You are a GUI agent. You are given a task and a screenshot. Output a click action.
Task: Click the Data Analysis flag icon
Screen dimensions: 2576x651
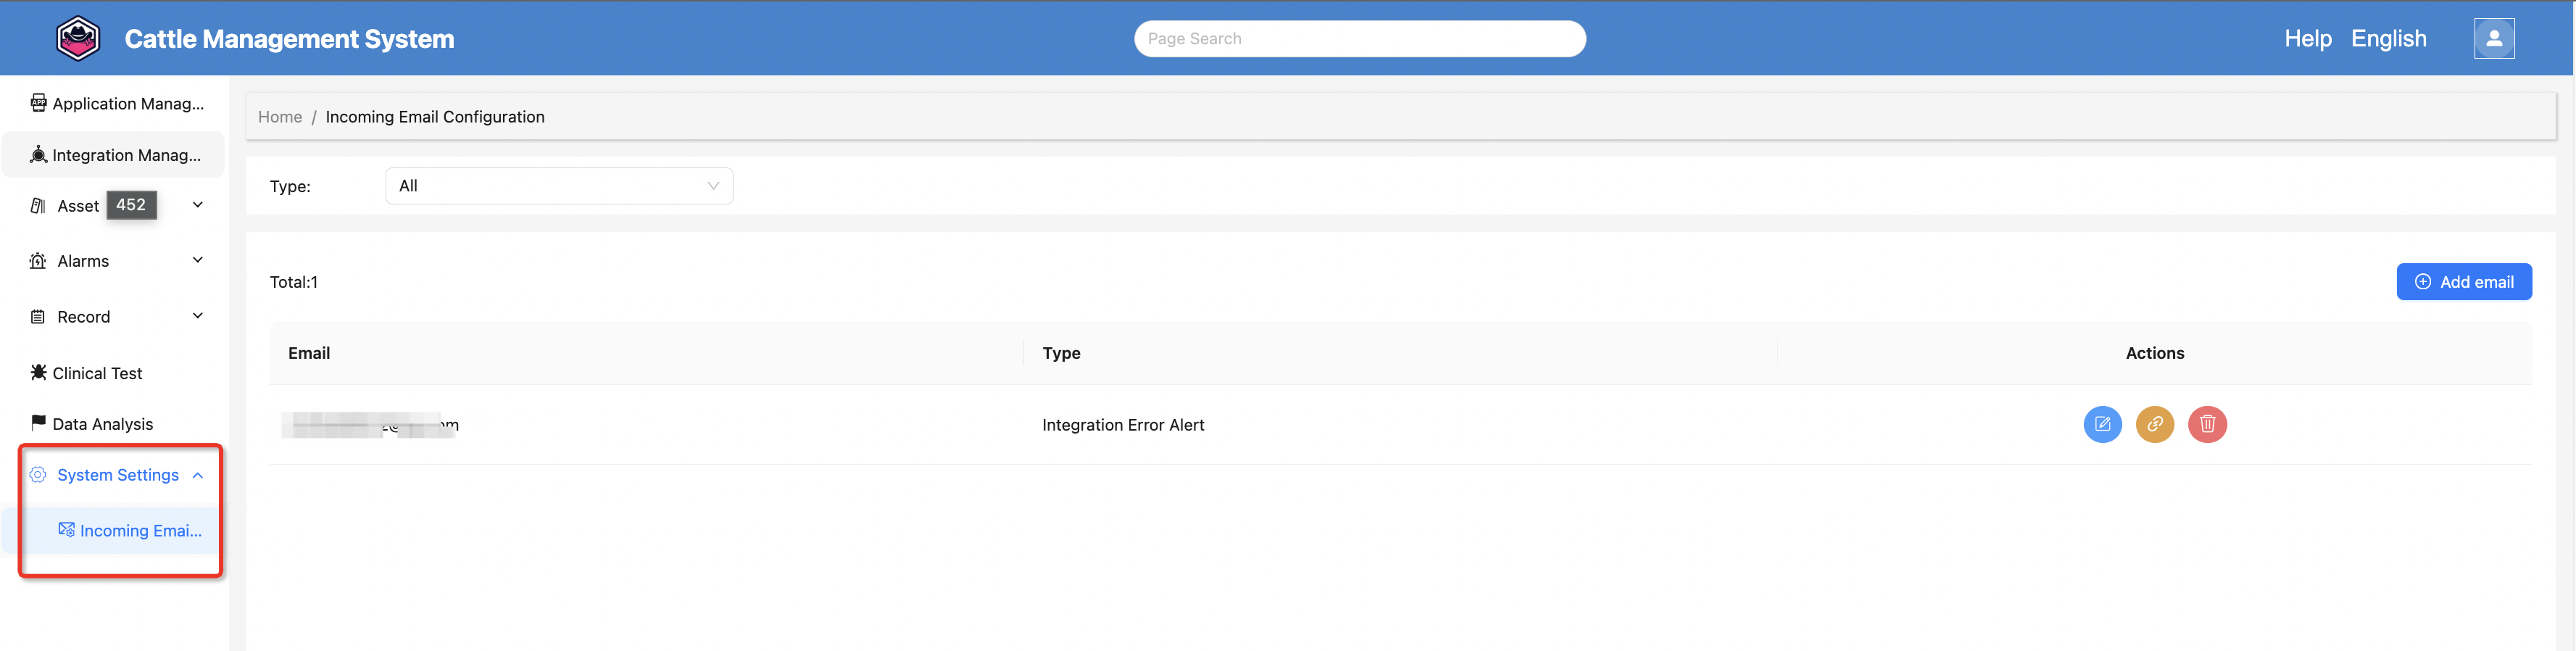[x=38, y=423]
